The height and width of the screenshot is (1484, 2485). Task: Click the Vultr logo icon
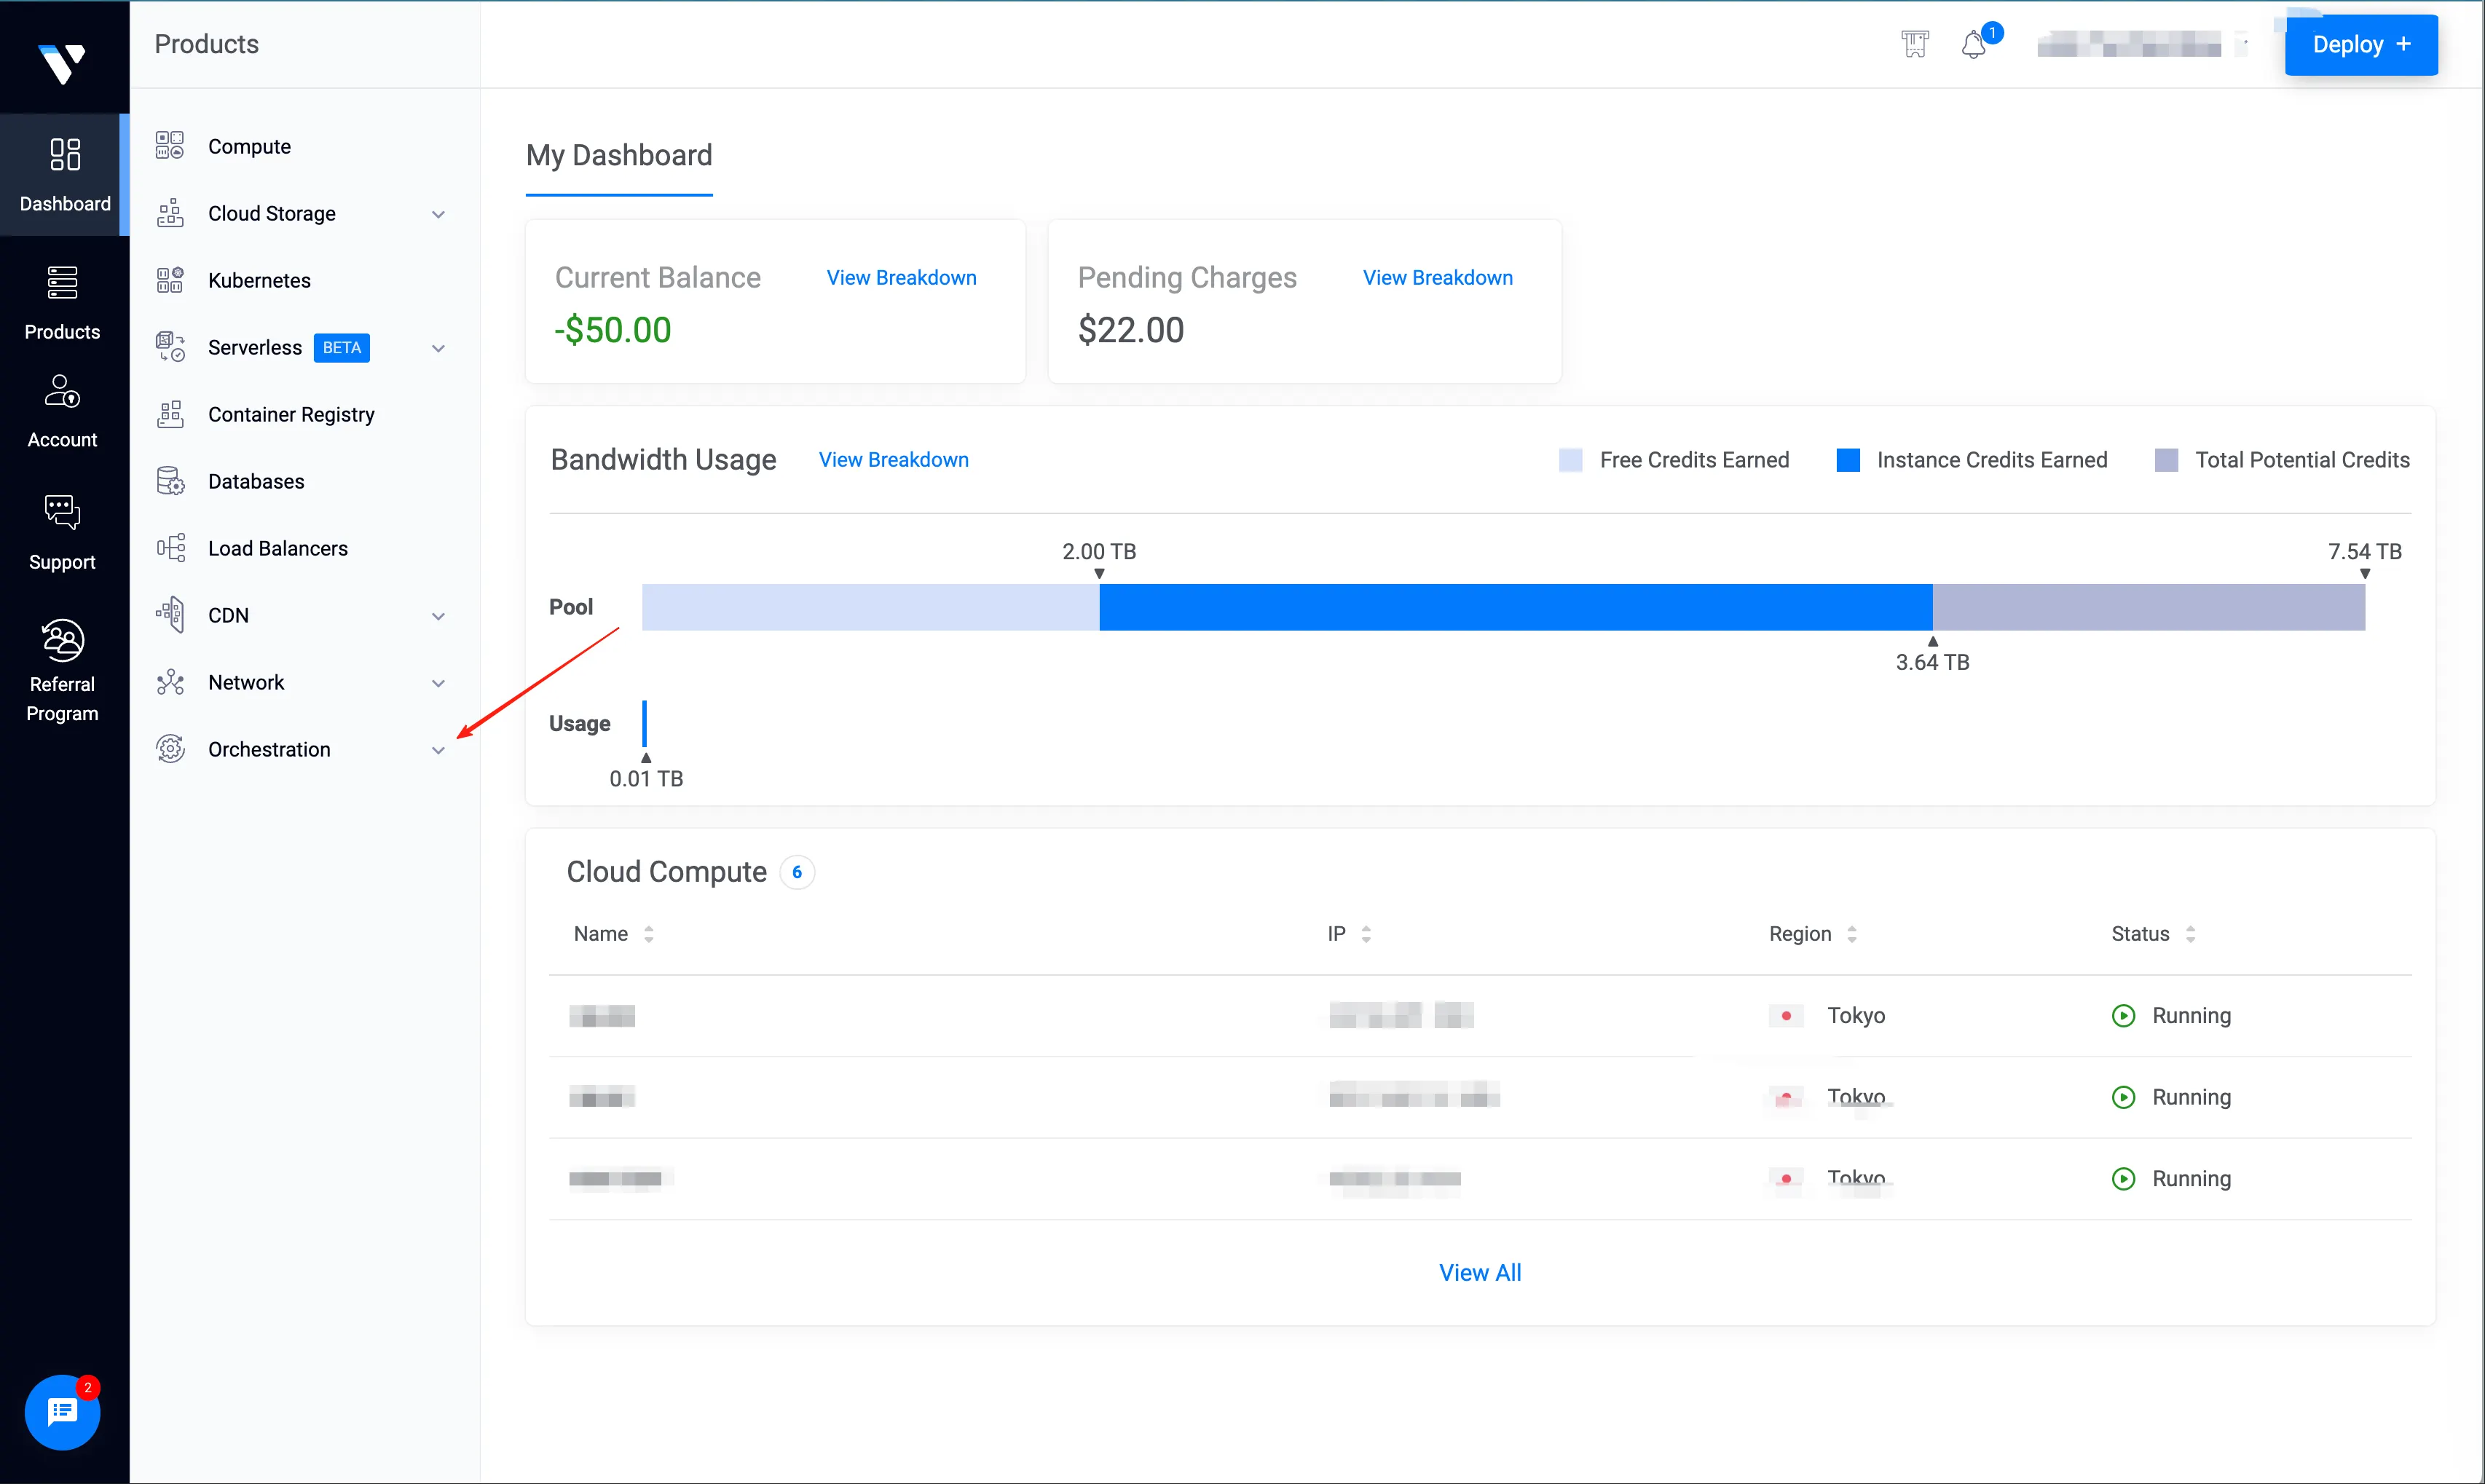click(x=62, y=63)
